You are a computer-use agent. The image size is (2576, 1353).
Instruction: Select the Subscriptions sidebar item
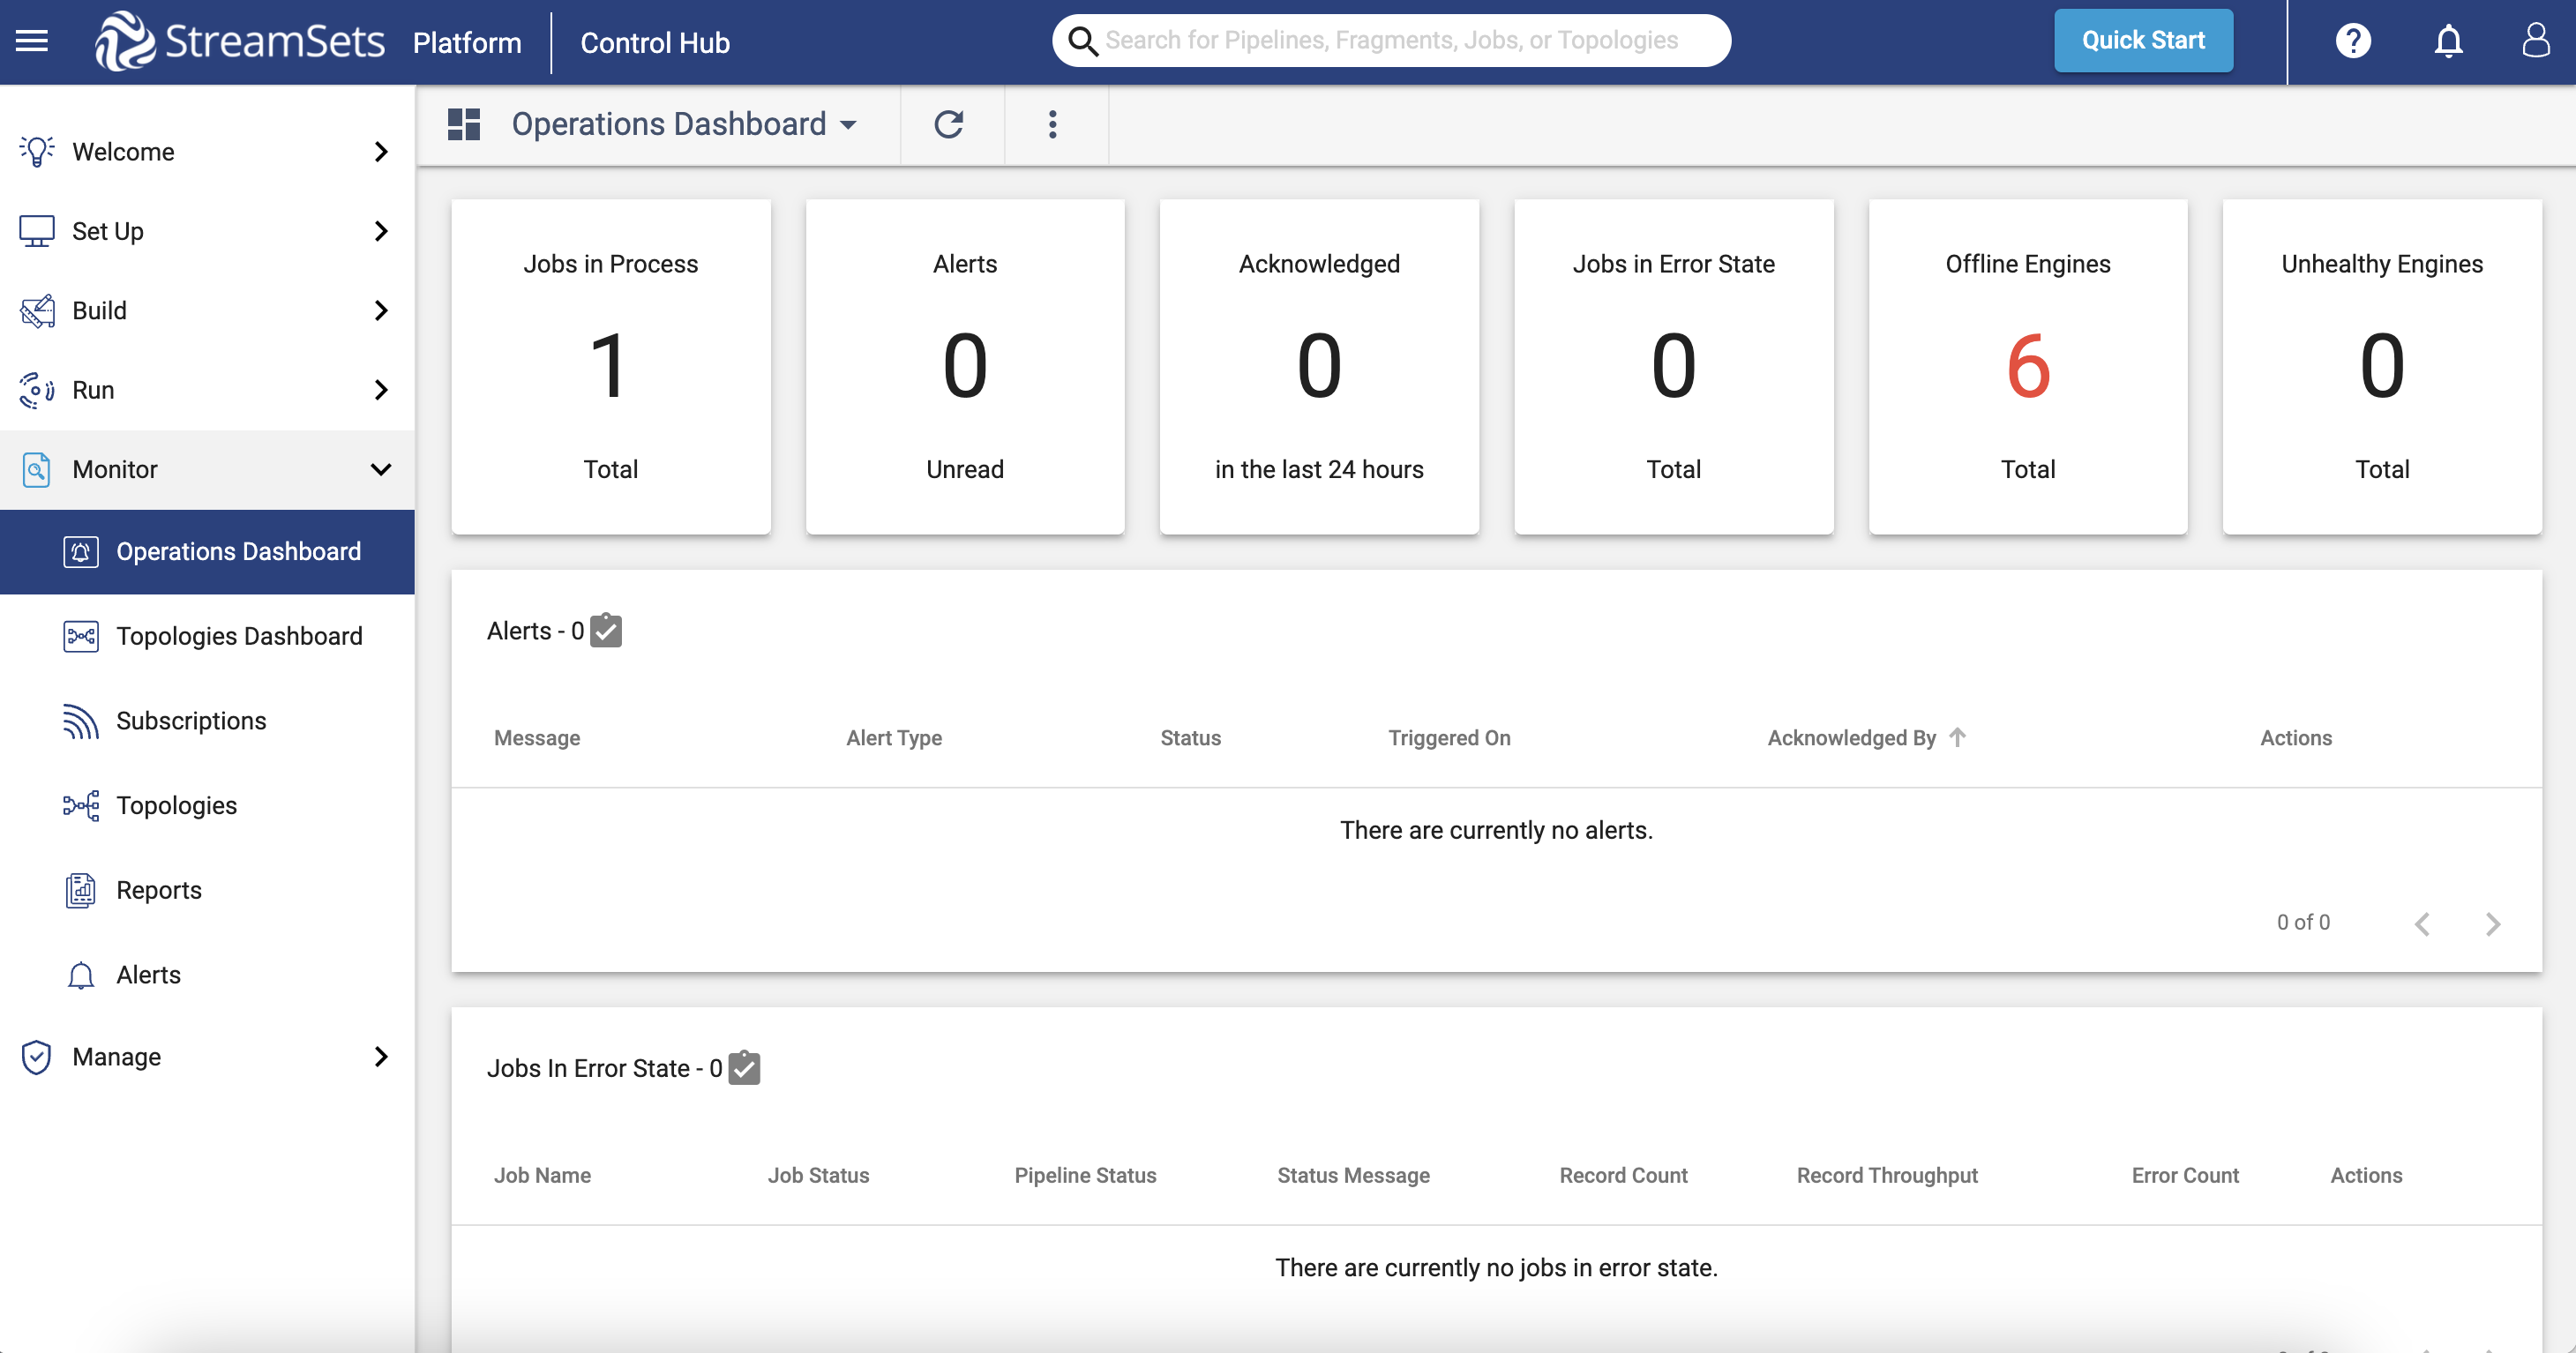pyautogui.click(x=190, y=720)
